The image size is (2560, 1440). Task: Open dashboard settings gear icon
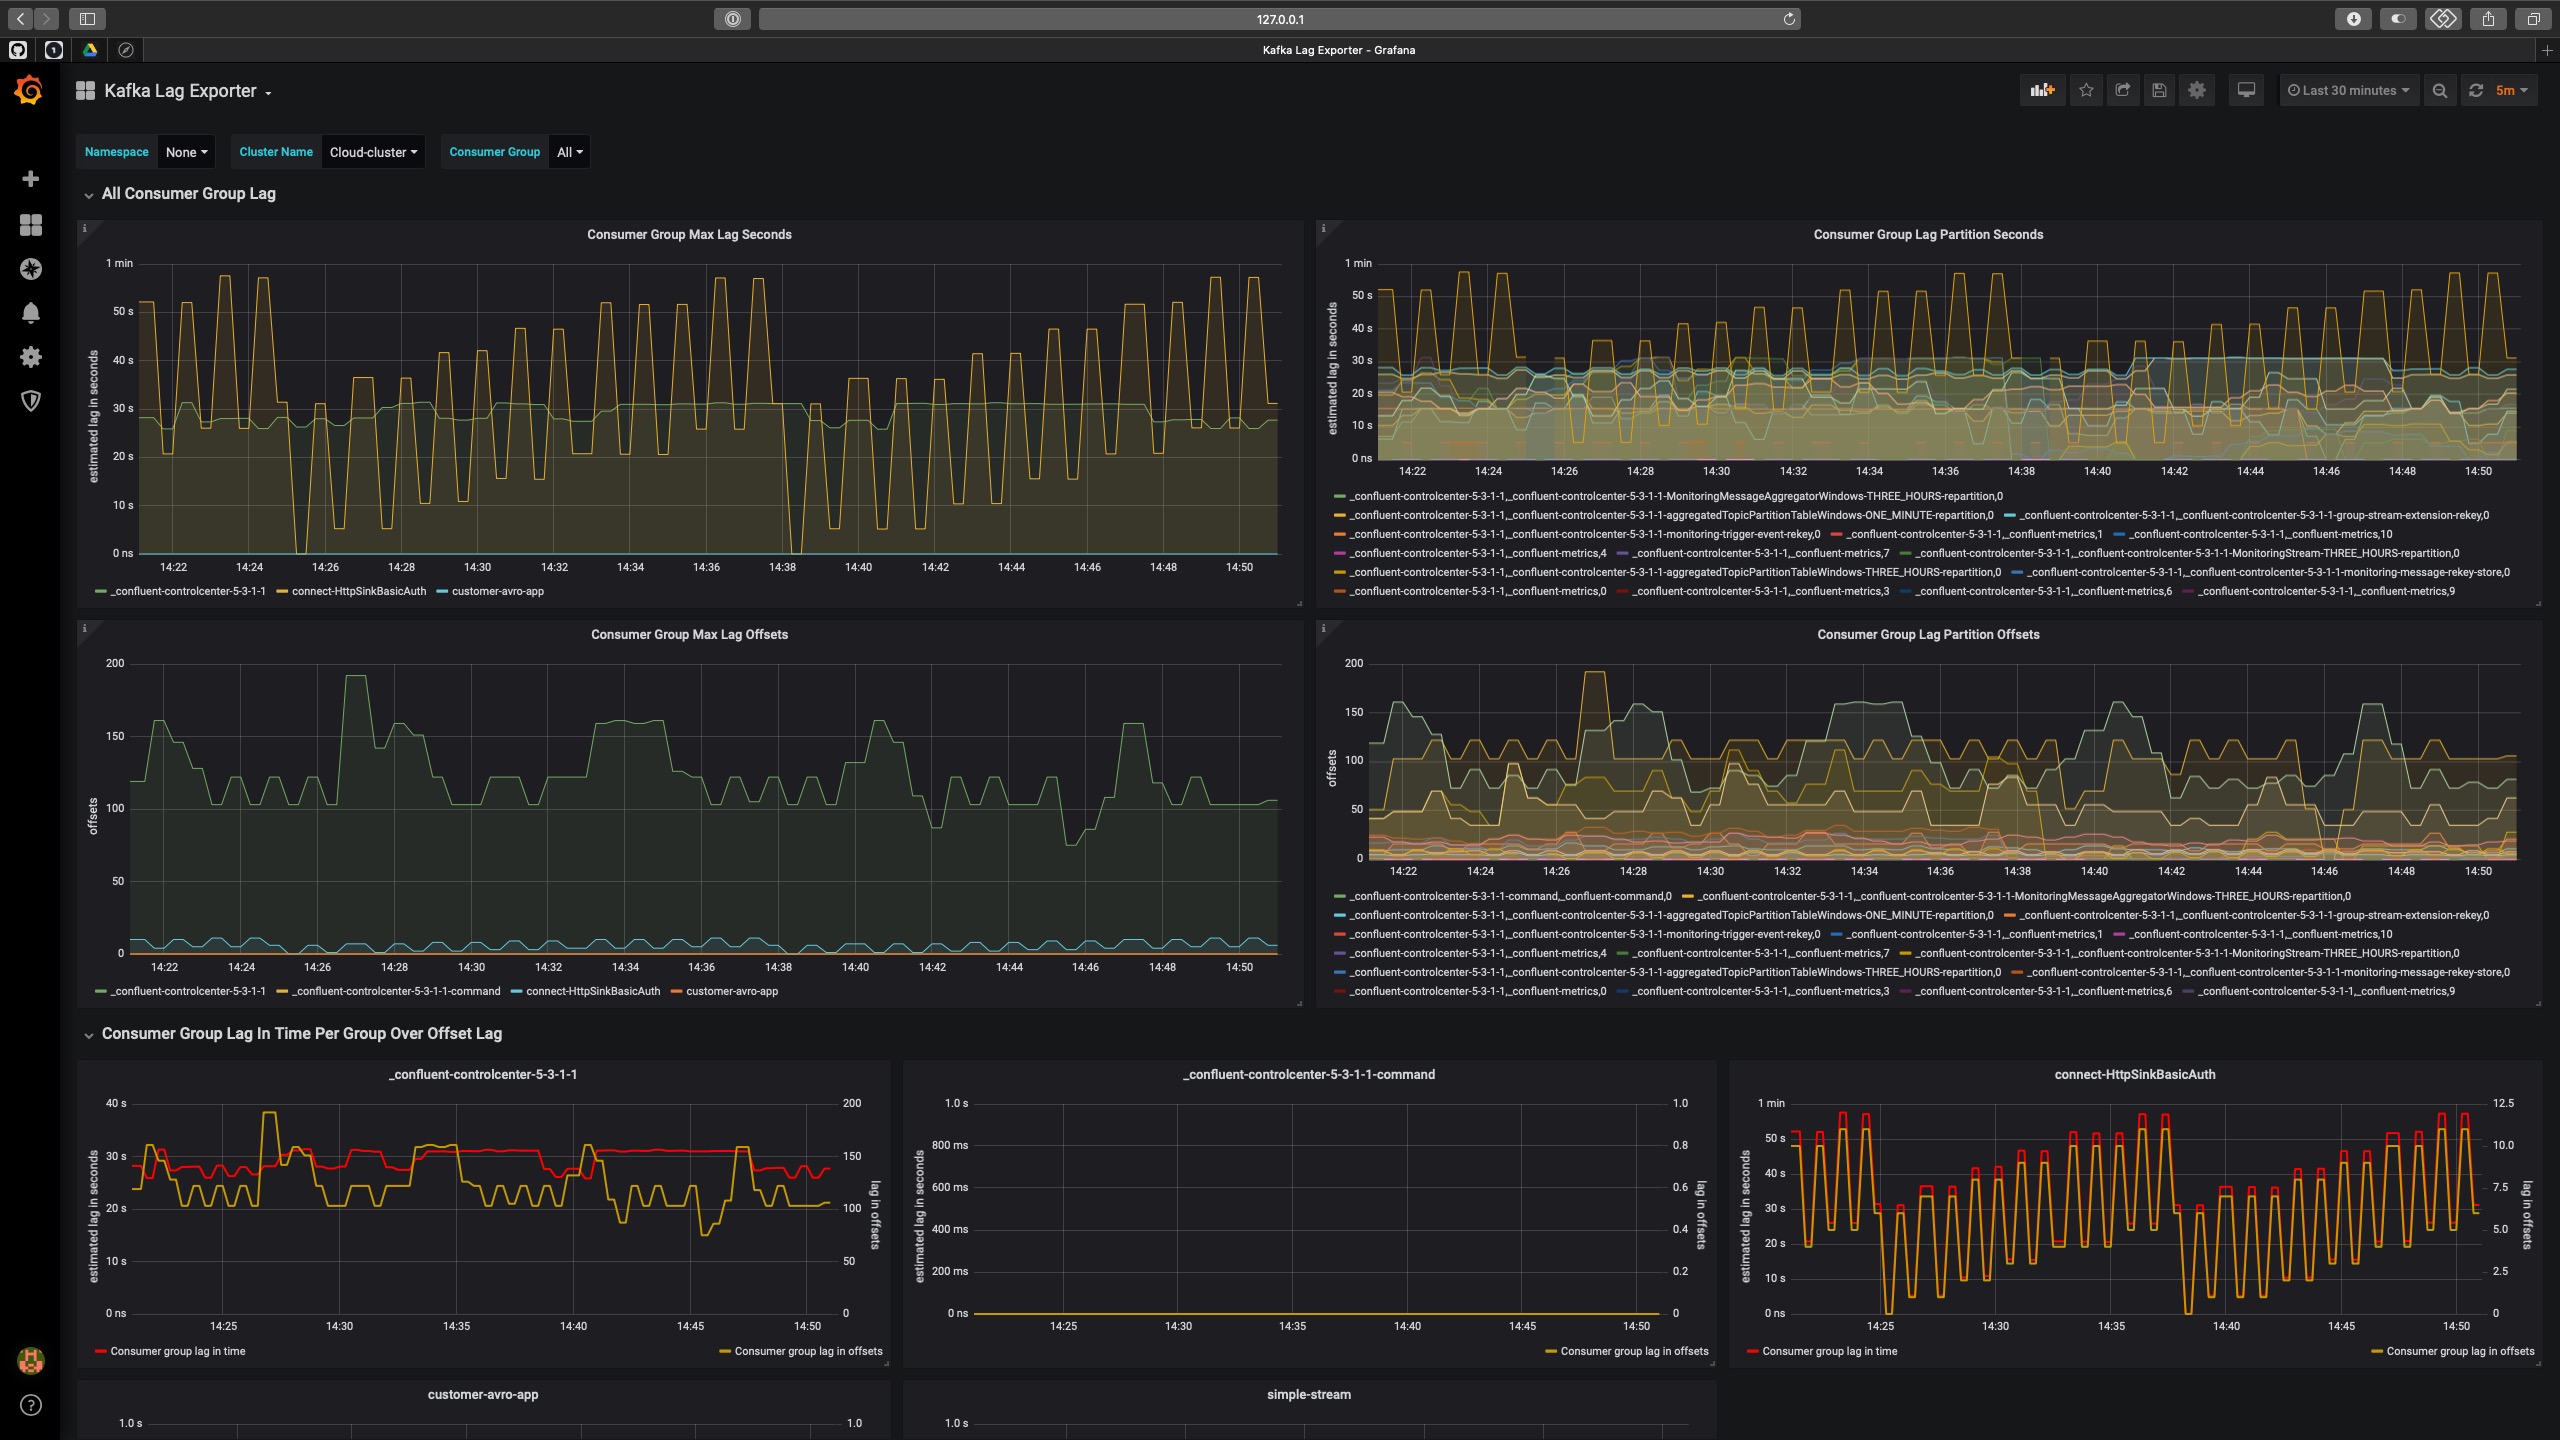point(2196,90)
